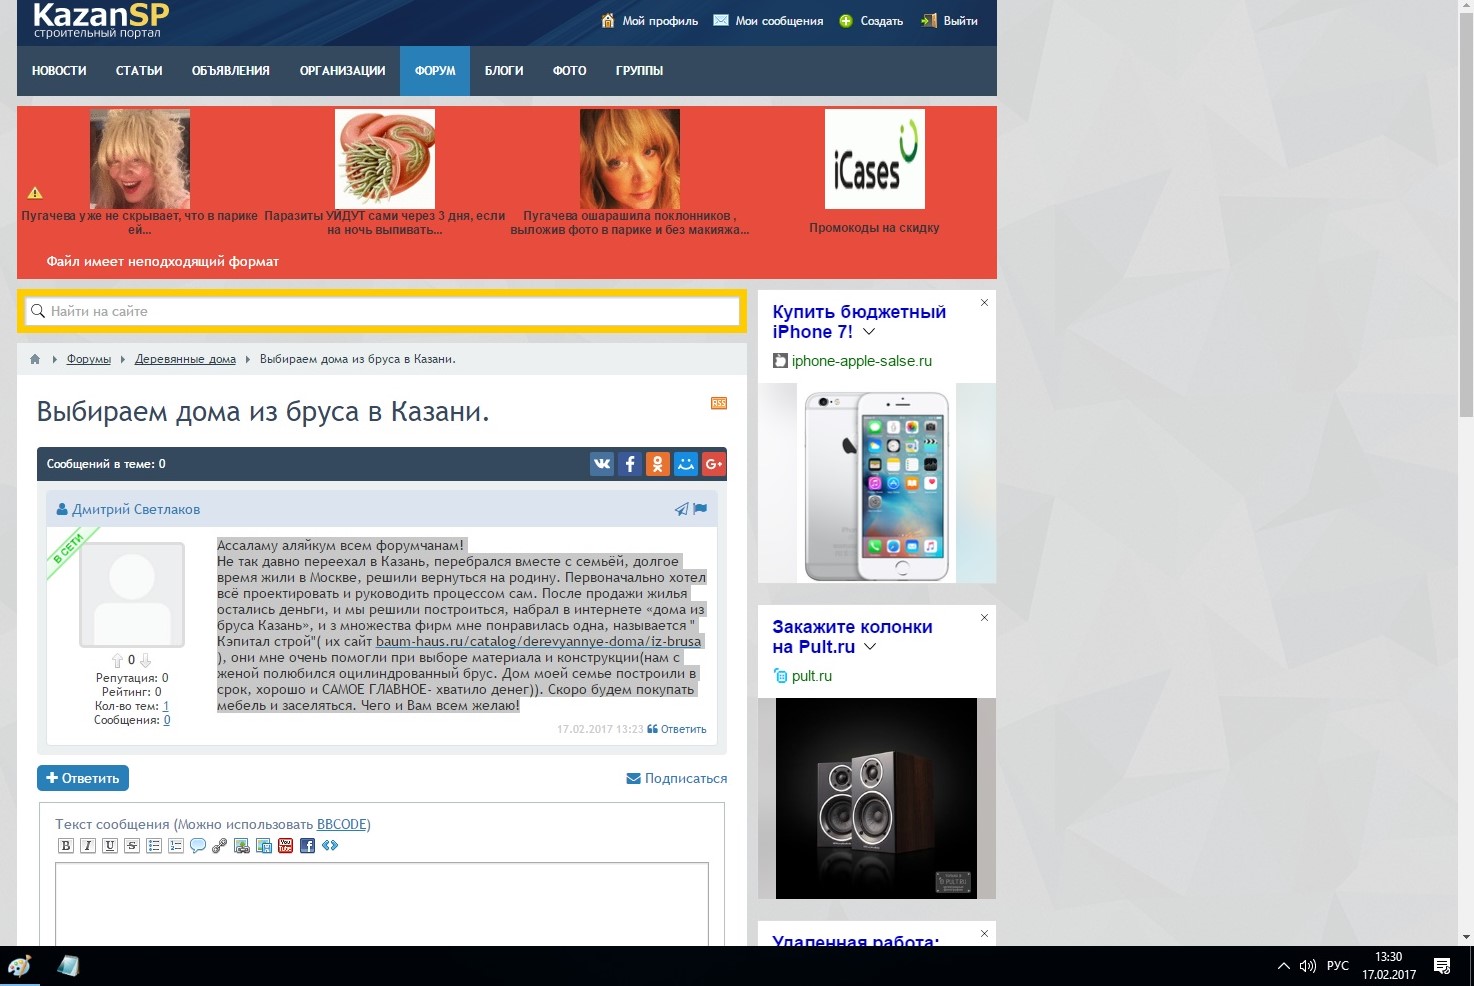Image resolution: width=1474 pixels, height=986 pixels.
Task: Insert a Facebook embed icon in editor
Action: click(308, 846)
